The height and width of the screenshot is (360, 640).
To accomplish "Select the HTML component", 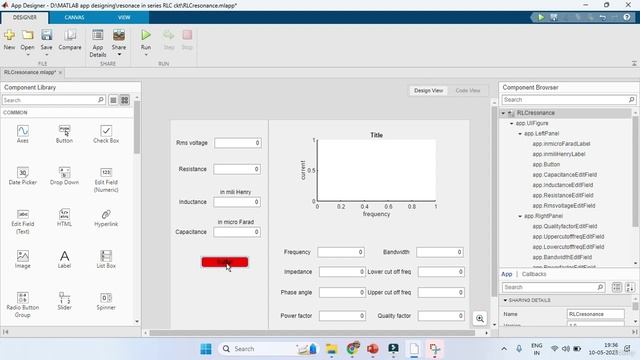I will coord(64,218).
